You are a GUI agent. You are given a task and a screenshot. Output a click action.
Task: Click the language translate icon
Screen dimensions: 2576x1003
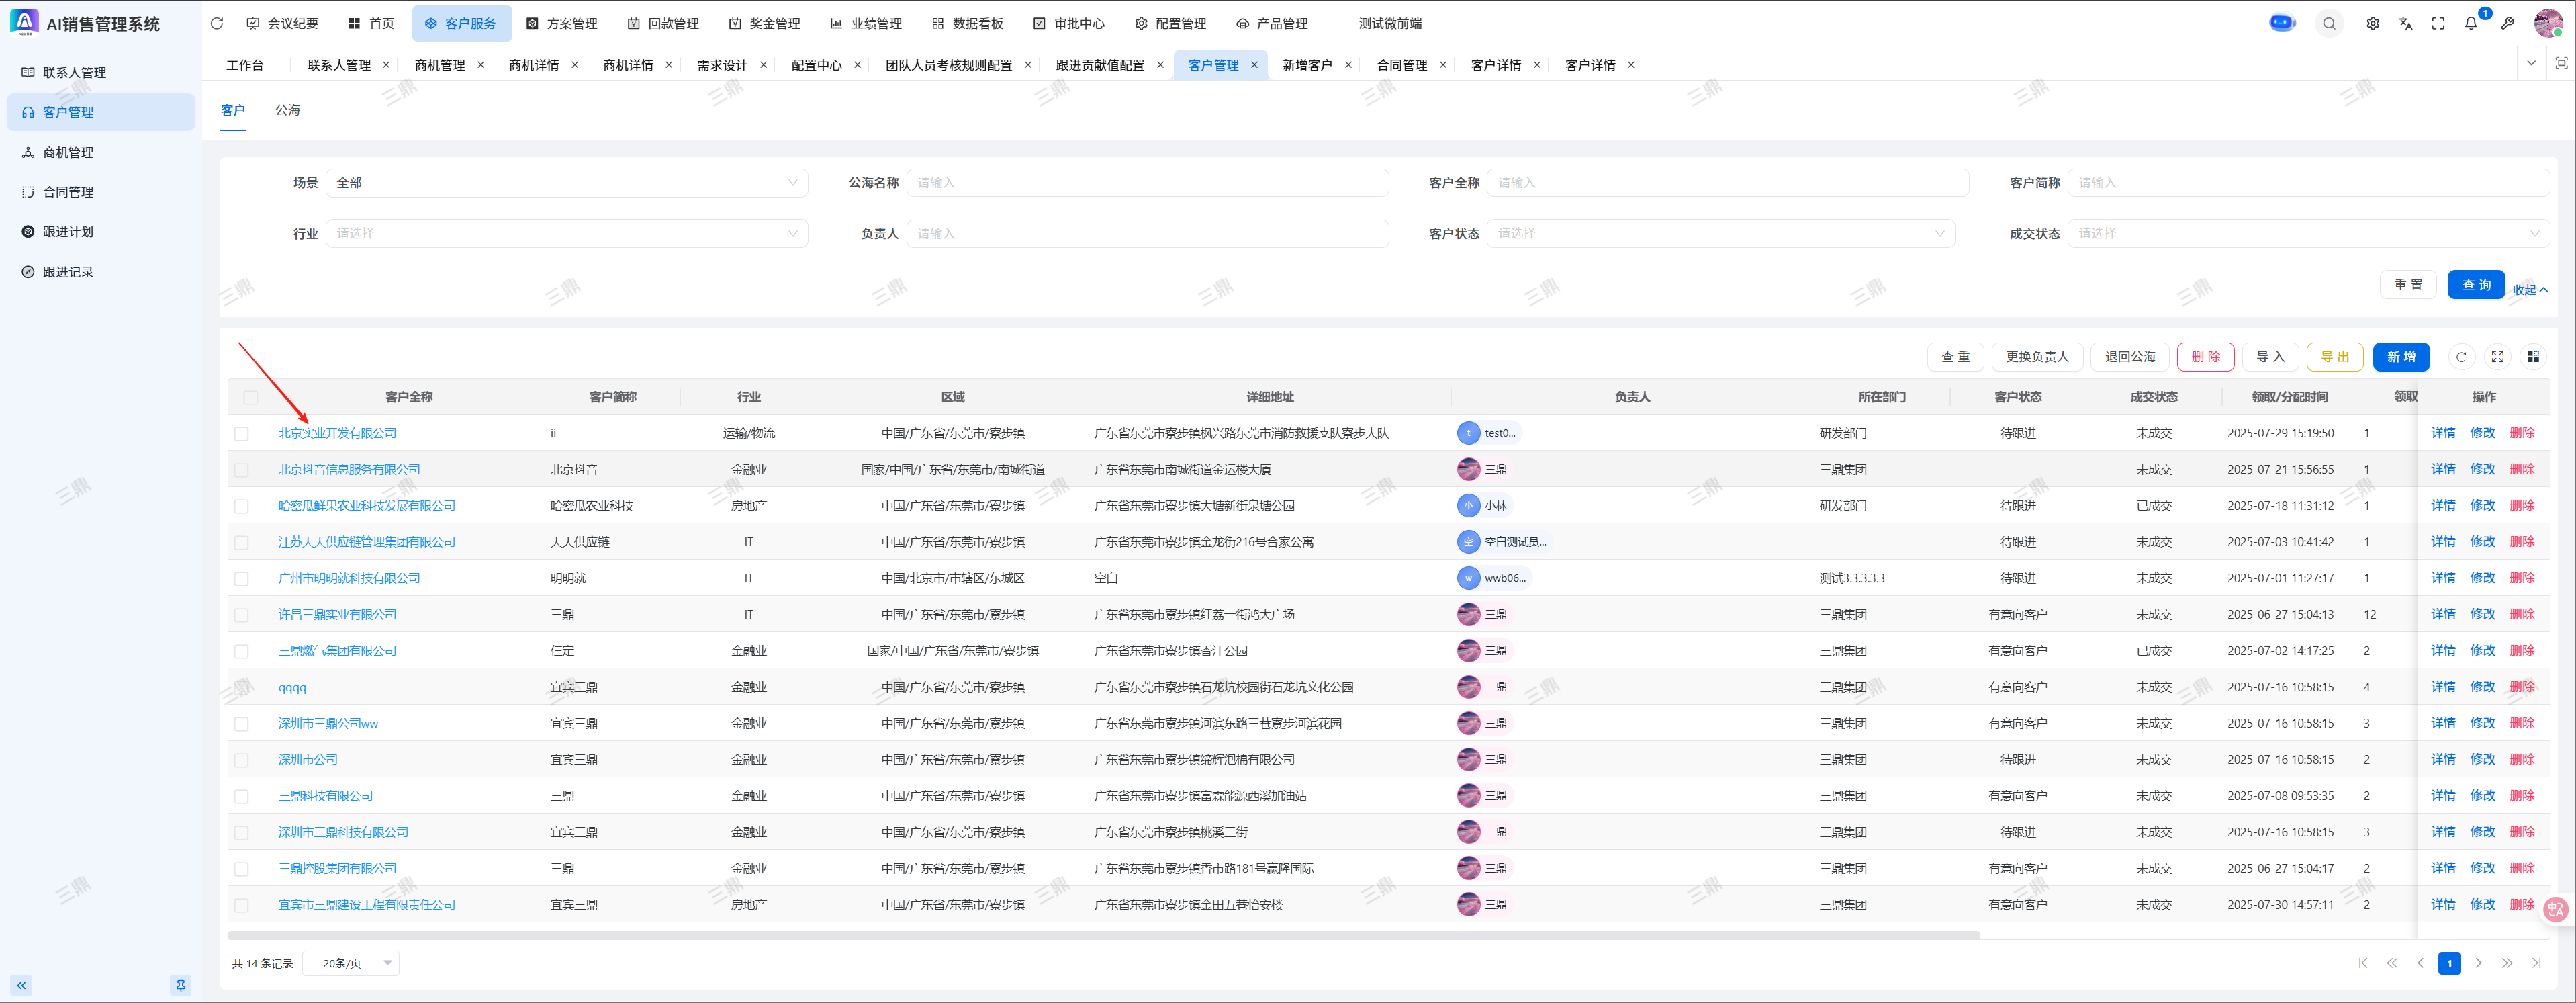[2405, 23]
